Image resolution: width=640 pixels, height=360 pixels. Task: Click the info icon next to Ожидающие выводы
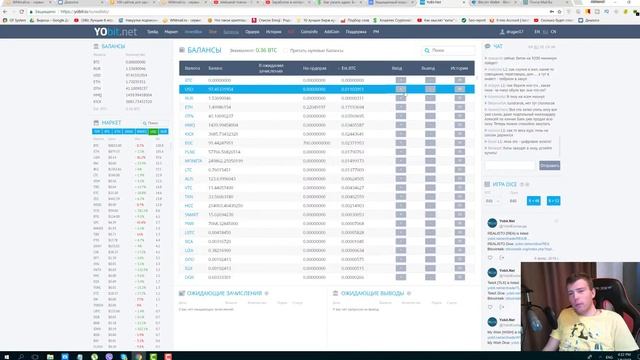coord(409,293)
